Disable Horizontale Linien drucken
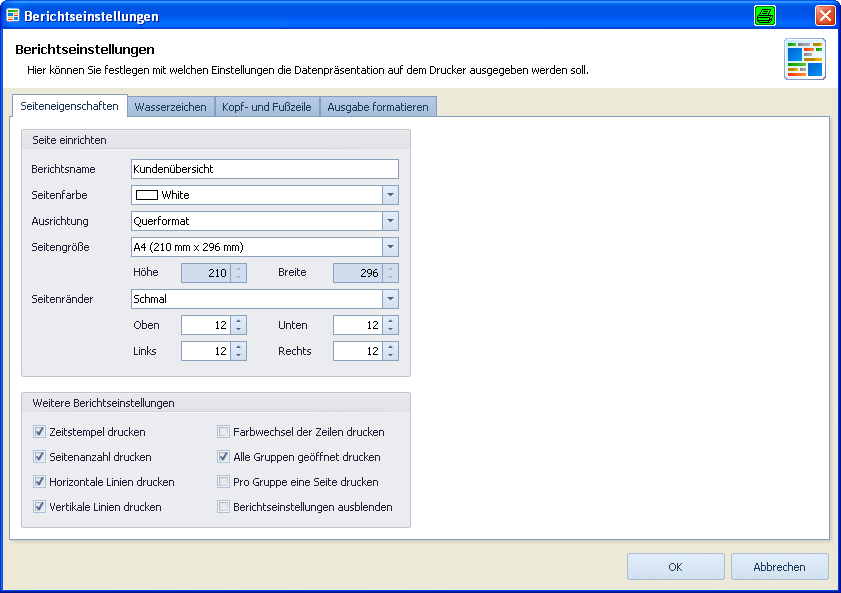This screenshot has height=593, width=841. 39,481
